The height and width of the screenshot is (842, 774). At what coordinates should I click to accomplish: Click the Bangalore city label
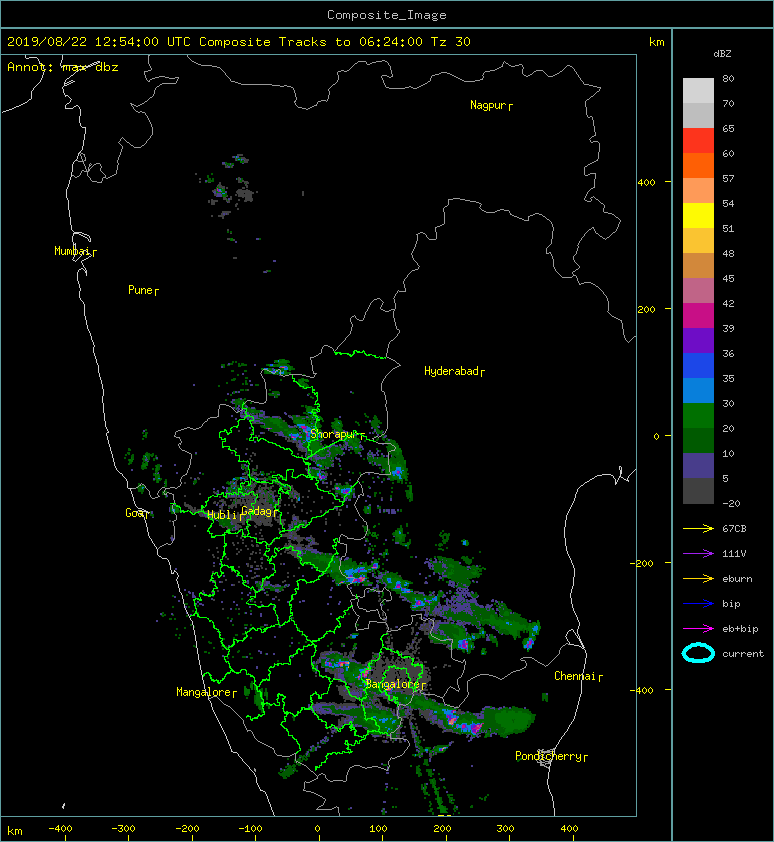tap(393, 684)
